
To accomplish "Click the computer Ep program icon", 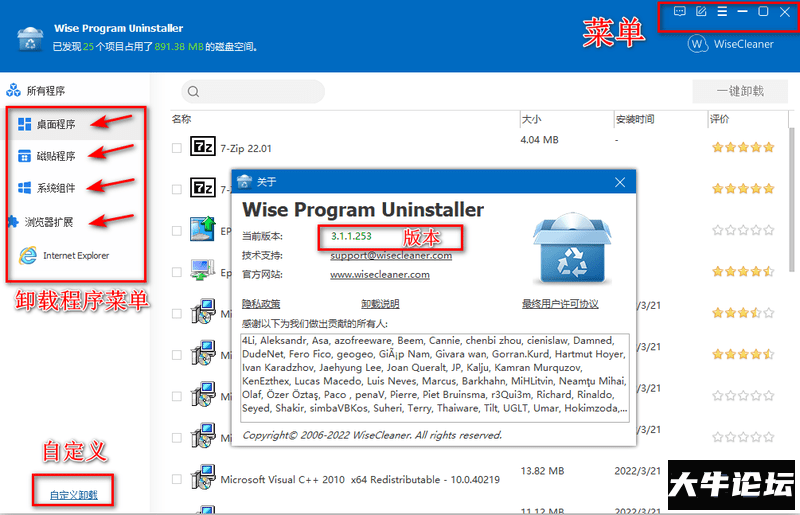I will 203,270.
